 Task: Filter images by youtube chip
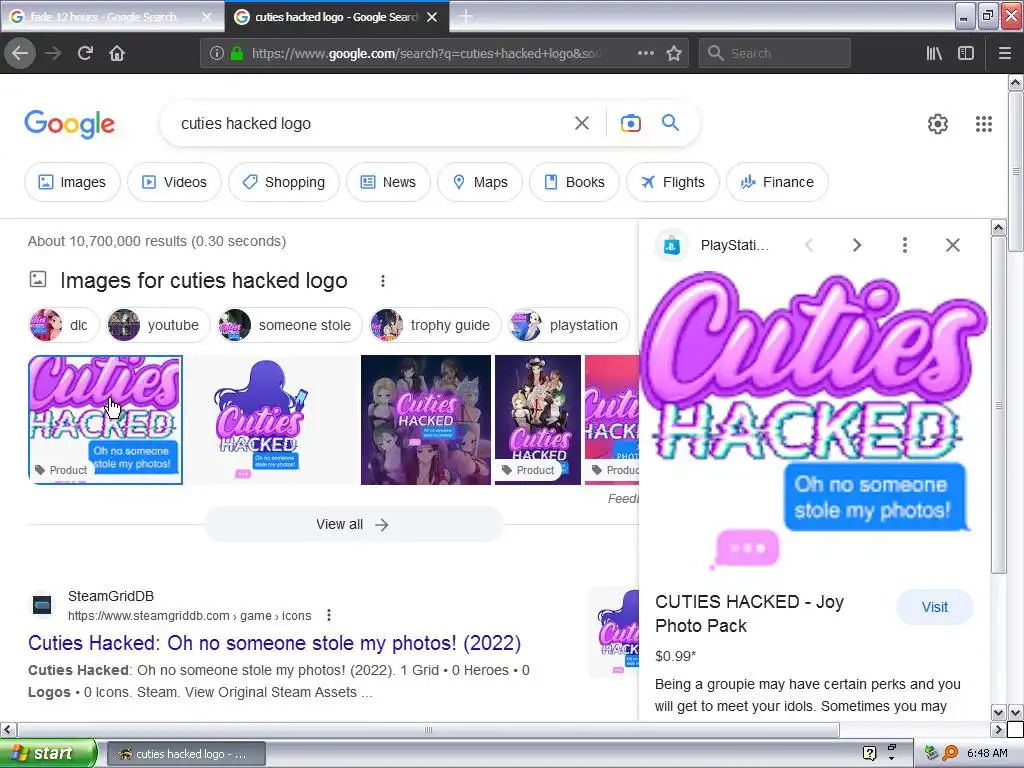(x=159, y=325)
